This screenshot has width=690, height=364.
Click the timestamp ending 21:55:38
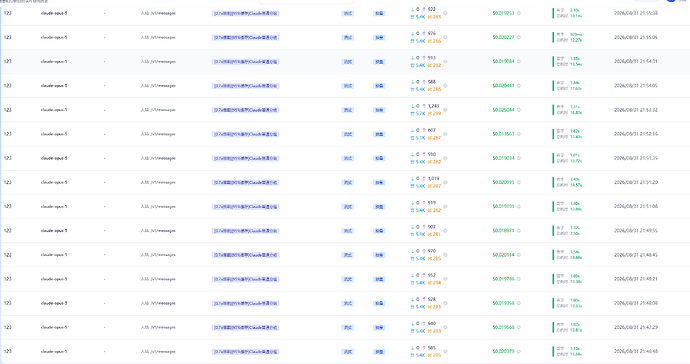click(636, 13)
